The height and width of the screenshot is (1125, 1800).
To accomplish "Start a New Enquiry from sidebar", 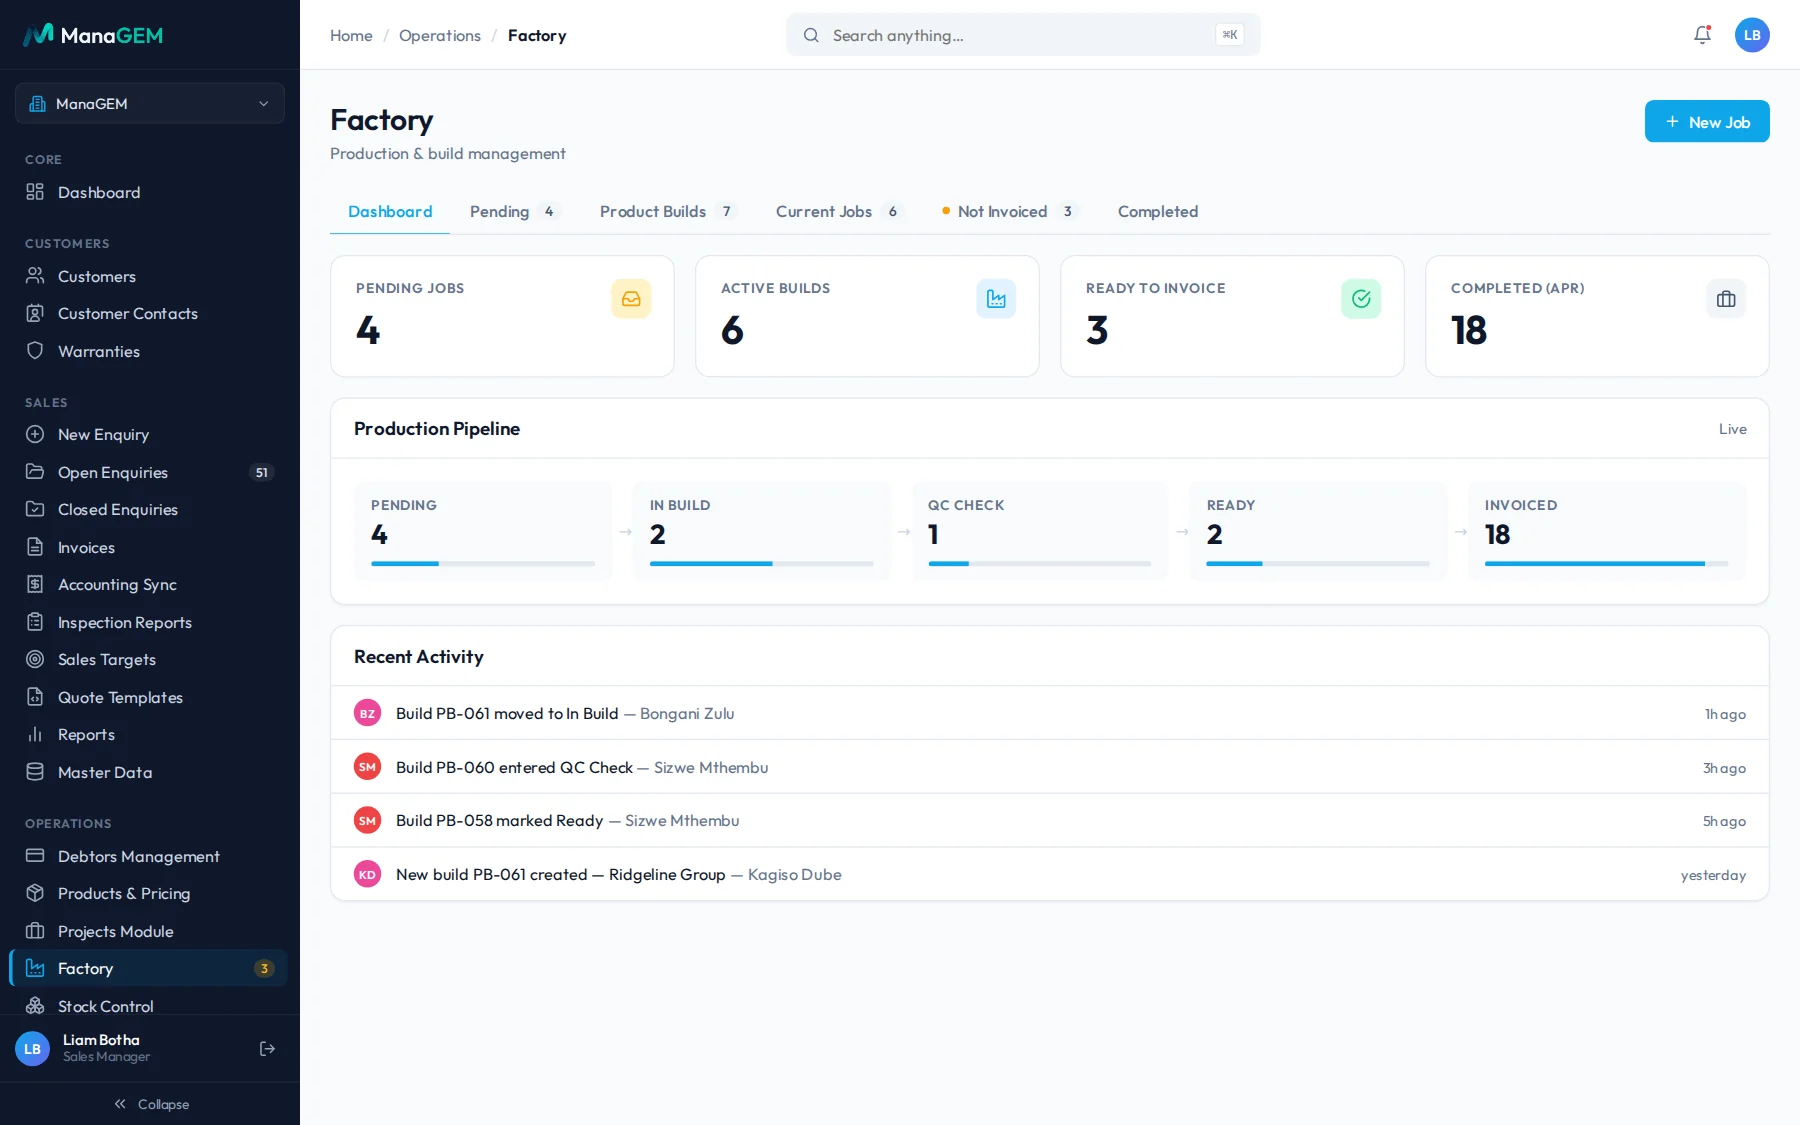I will point(150,434).
